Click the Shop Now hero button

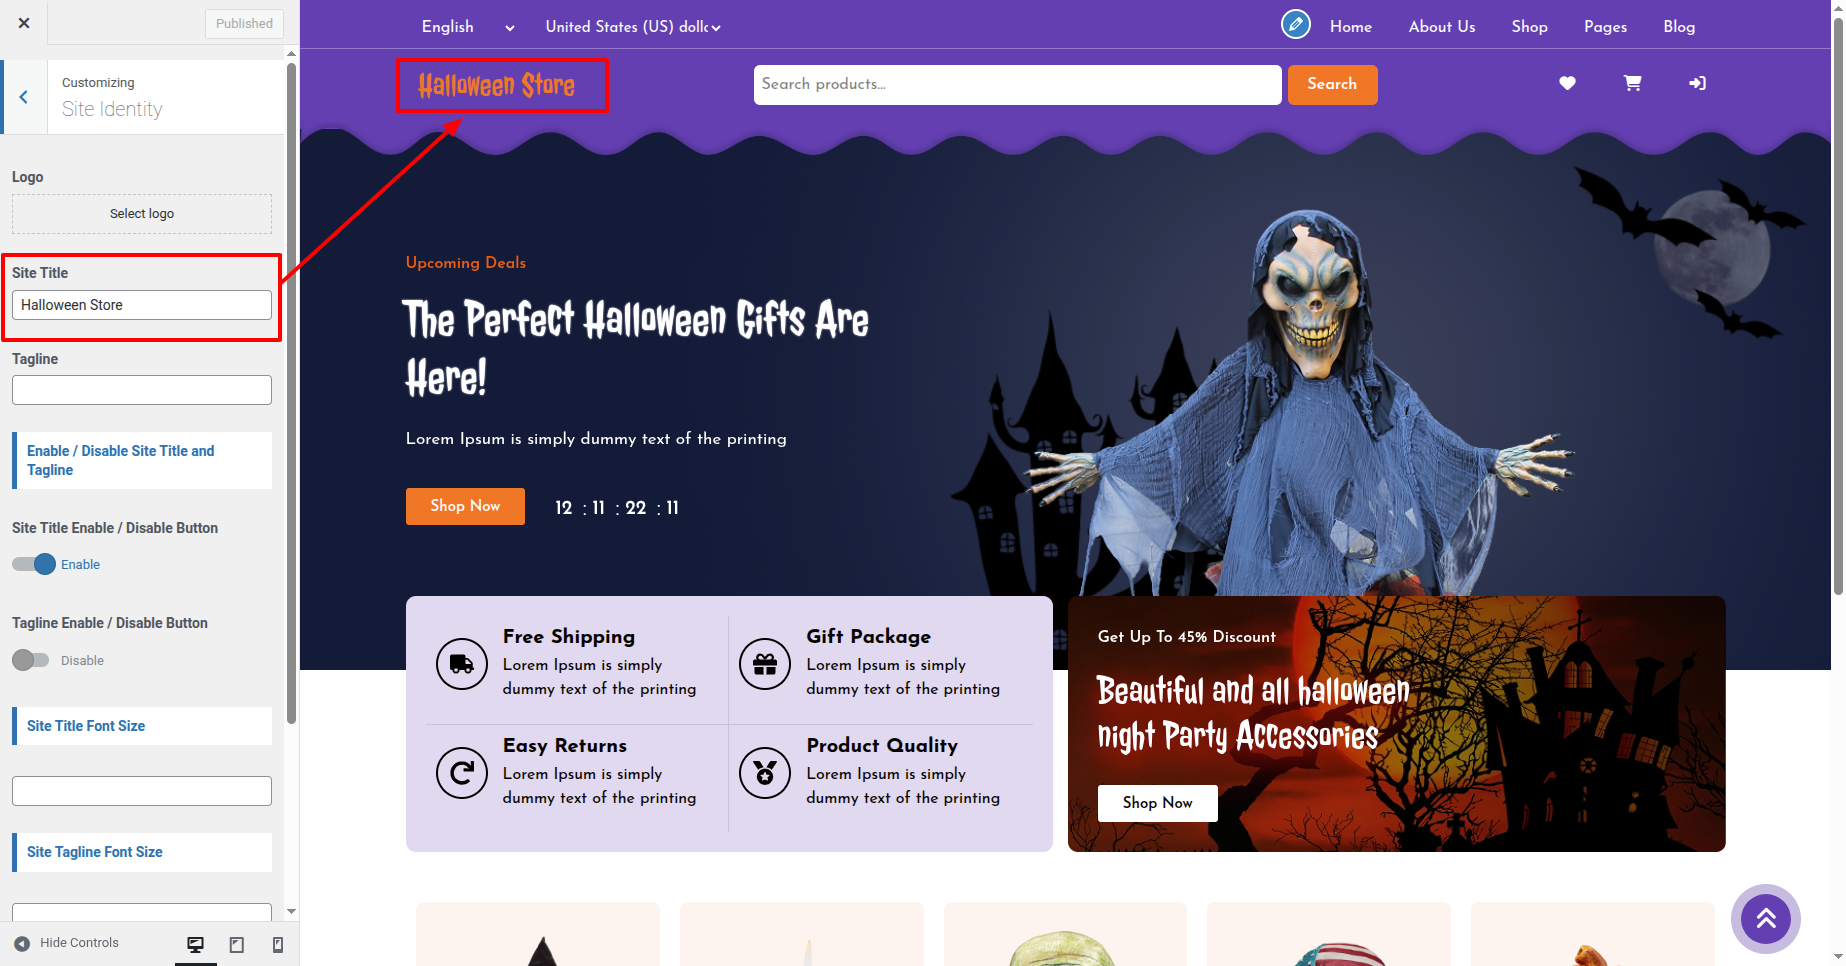pyautogui.click(x=465, y=506)
